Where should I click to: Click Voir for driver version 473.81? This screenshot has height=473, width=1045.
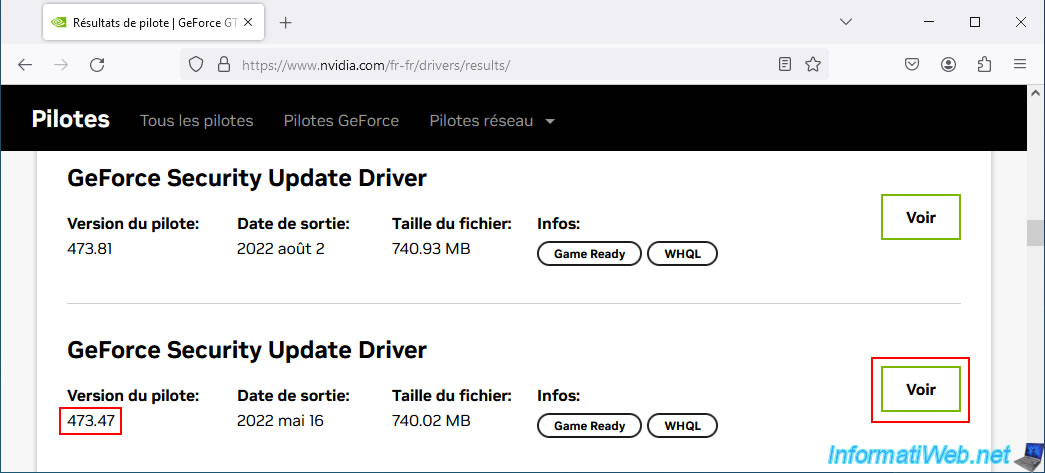pos(920,217)
